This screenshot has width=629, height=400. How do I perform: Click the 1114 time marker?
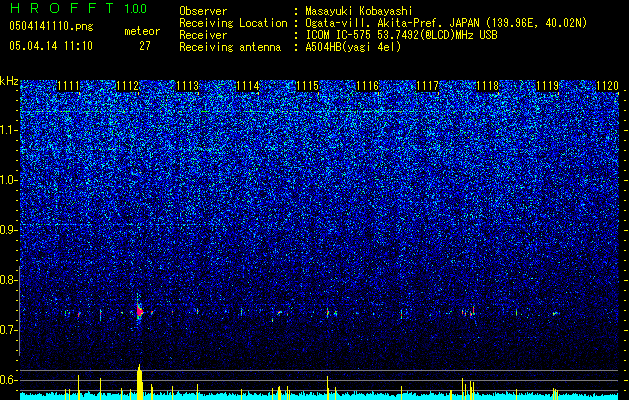[248, 86]
